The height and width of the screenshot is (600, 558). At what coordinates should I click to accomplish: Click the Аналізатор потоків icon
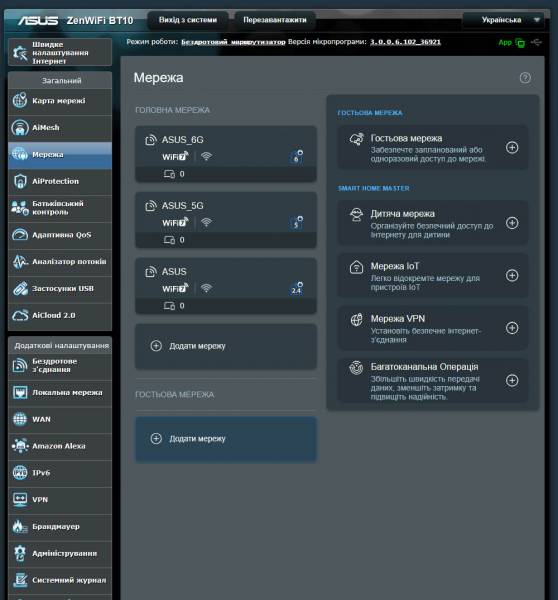[x=20, y=262]
